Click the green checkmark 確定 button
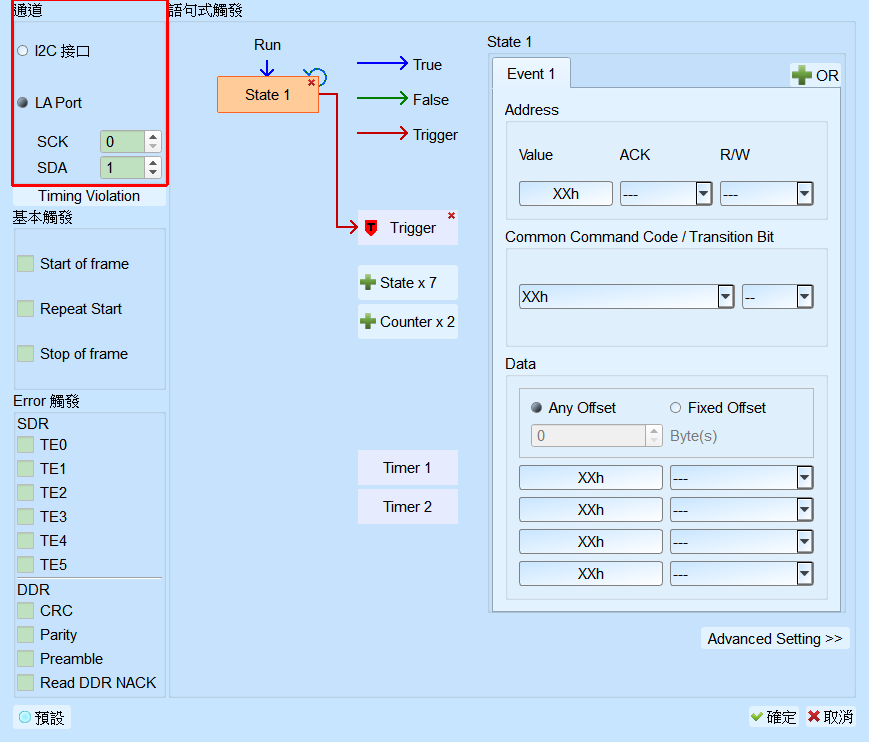 click(773, 717)
